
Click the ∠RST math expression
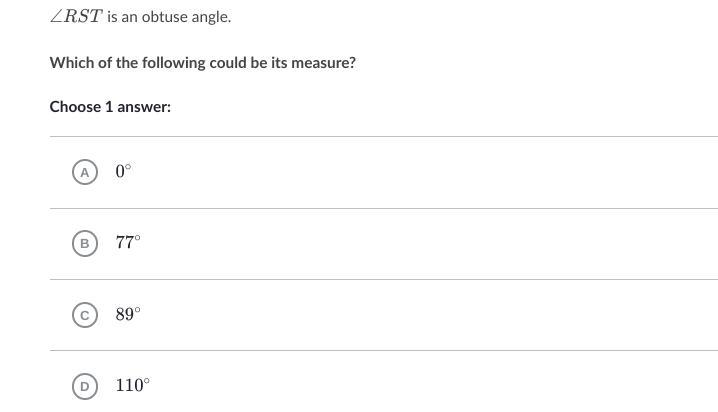pyautogui.click(x=76, y=17)
